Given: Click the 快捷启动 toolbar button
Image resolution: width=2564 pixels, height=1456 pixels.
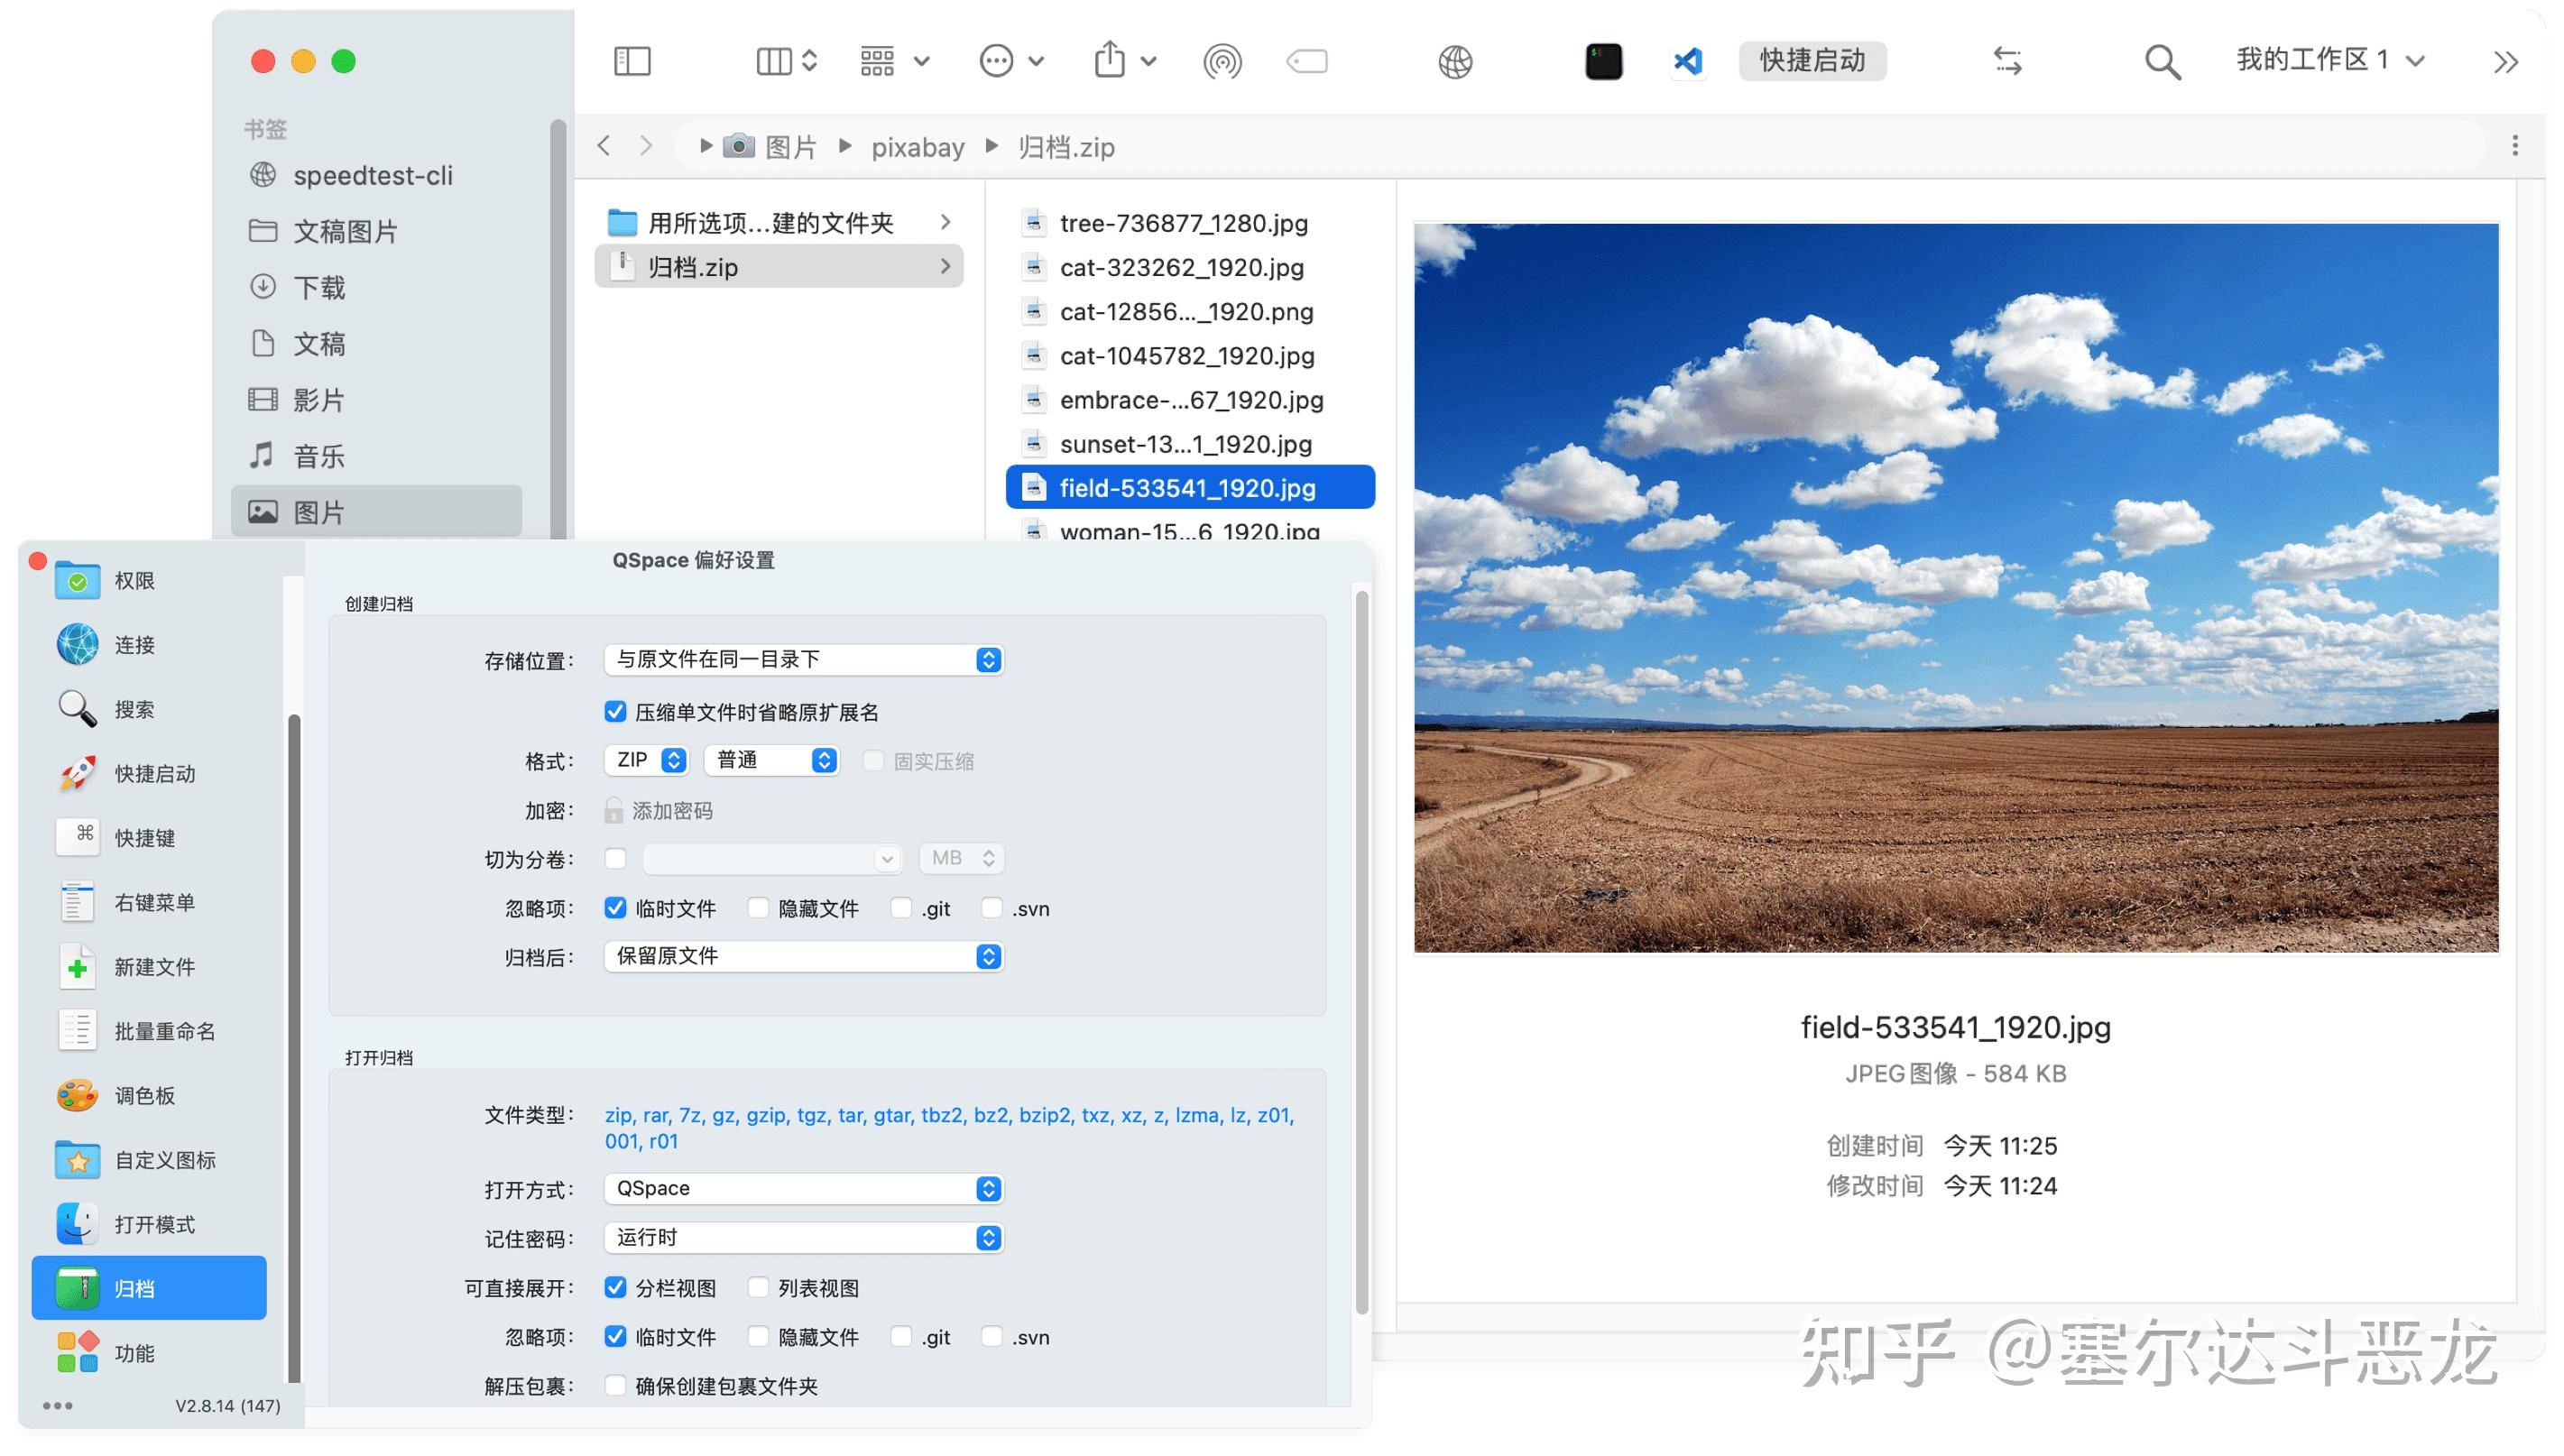Looking at the screenshot, I should tap(1812, 61).
